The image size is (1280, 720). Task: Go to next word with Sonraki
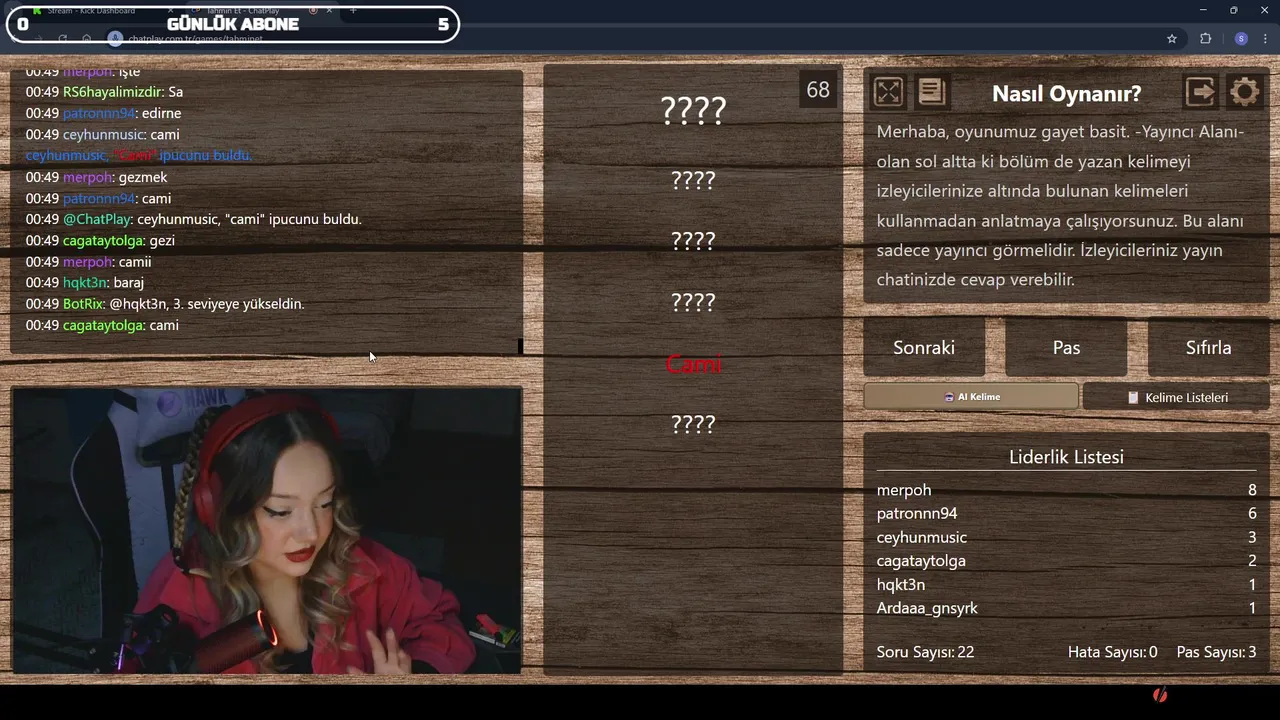924,347
